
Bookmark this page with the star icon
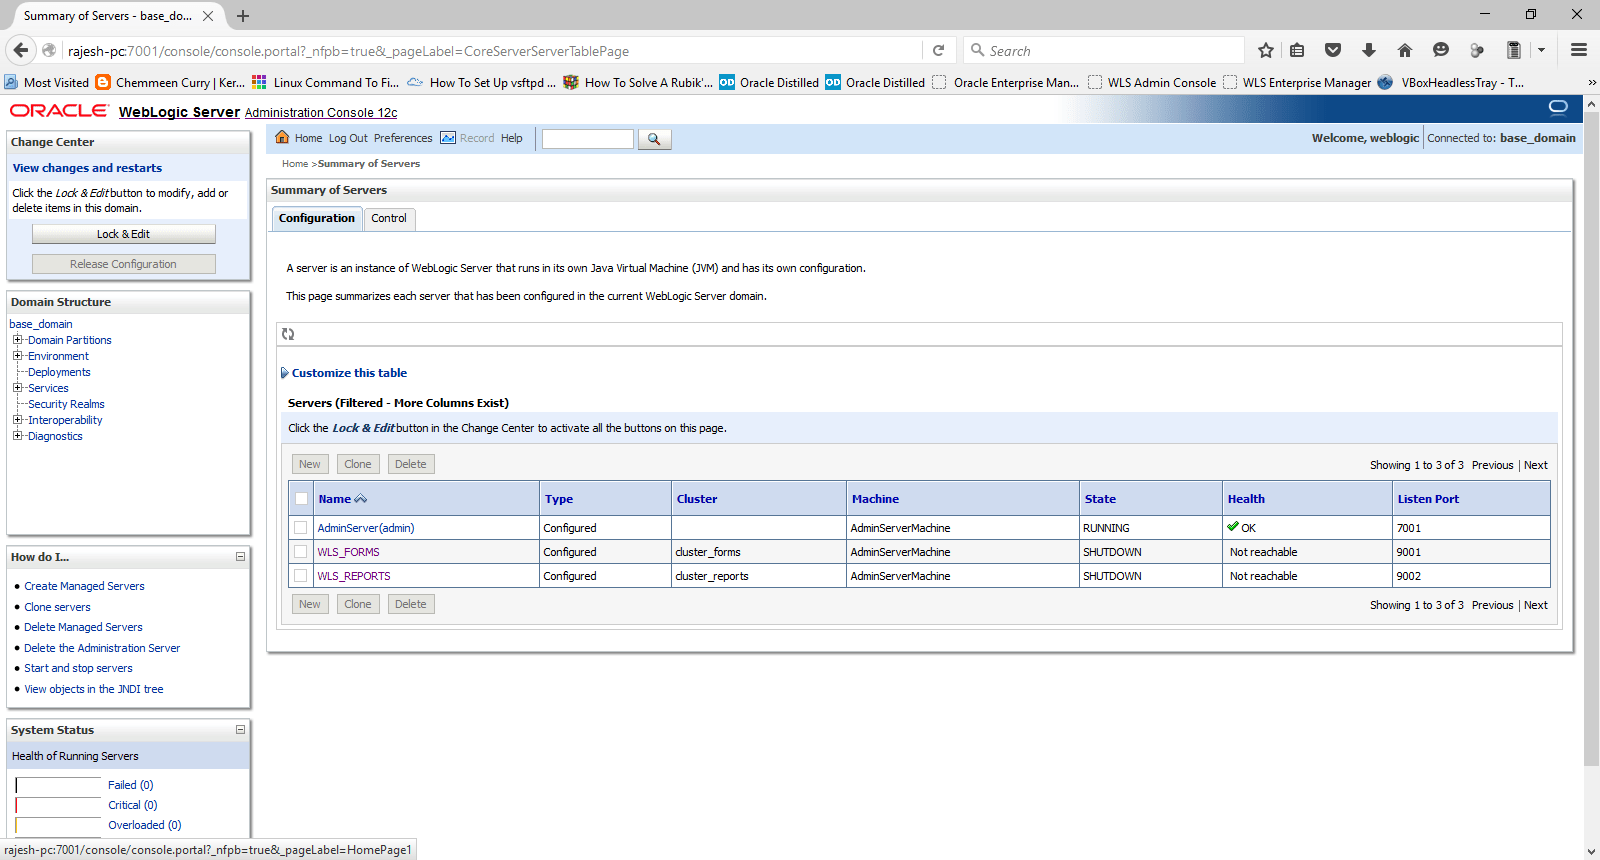(x=1266, y=50)
